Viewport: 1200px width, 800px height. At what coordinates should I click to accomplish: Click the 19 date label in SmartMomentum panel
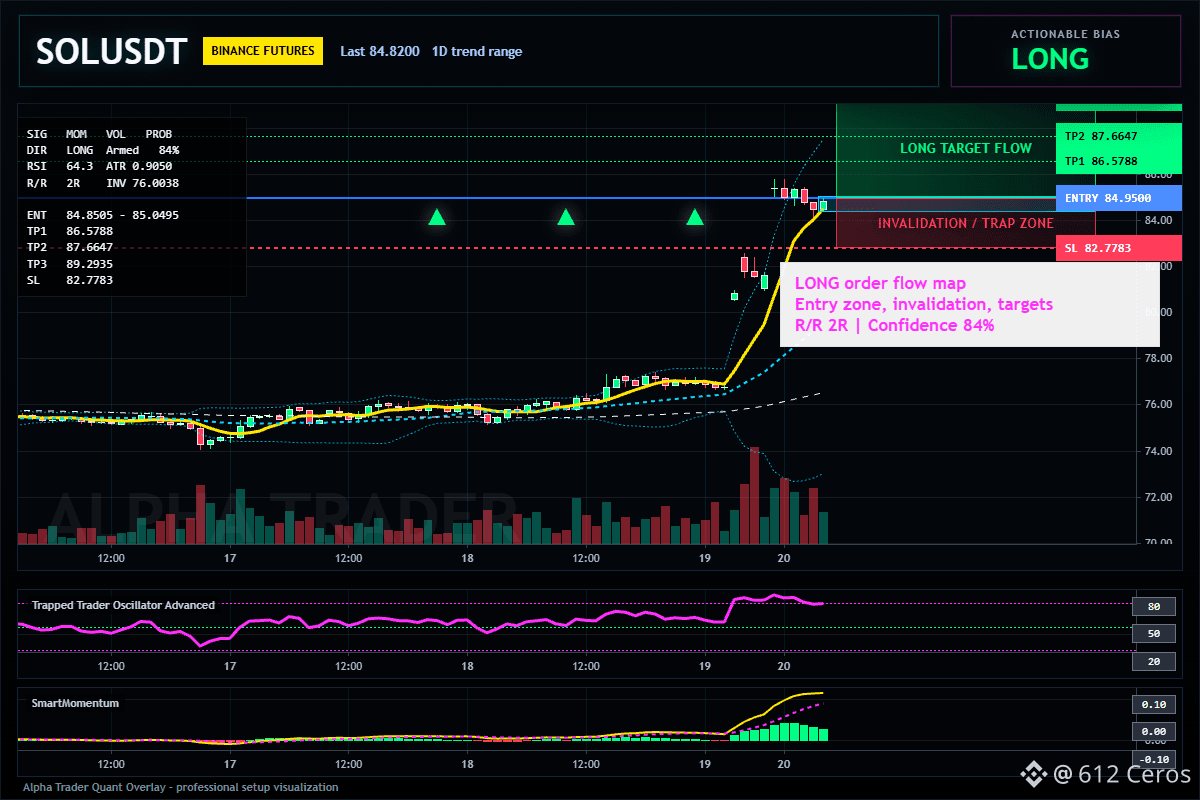(705, 764)
